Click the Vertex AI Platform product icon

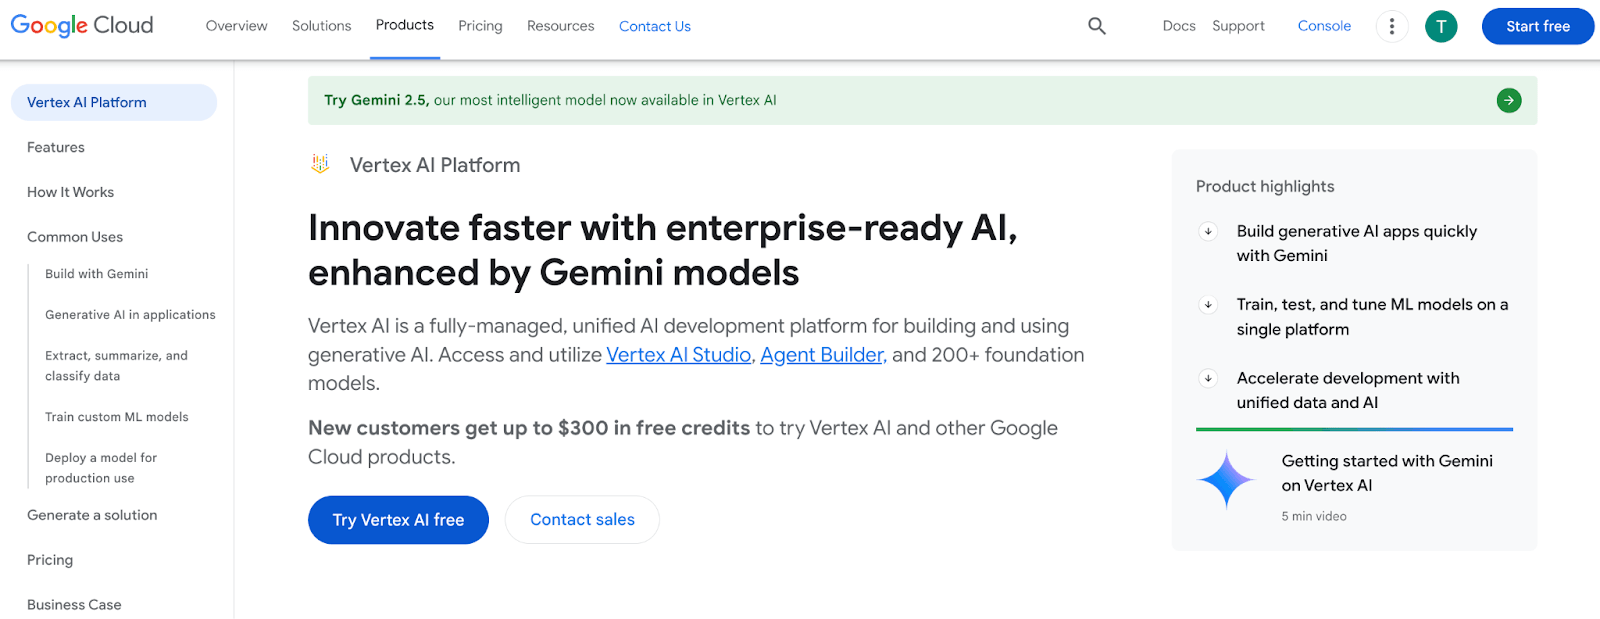point(320,164)
